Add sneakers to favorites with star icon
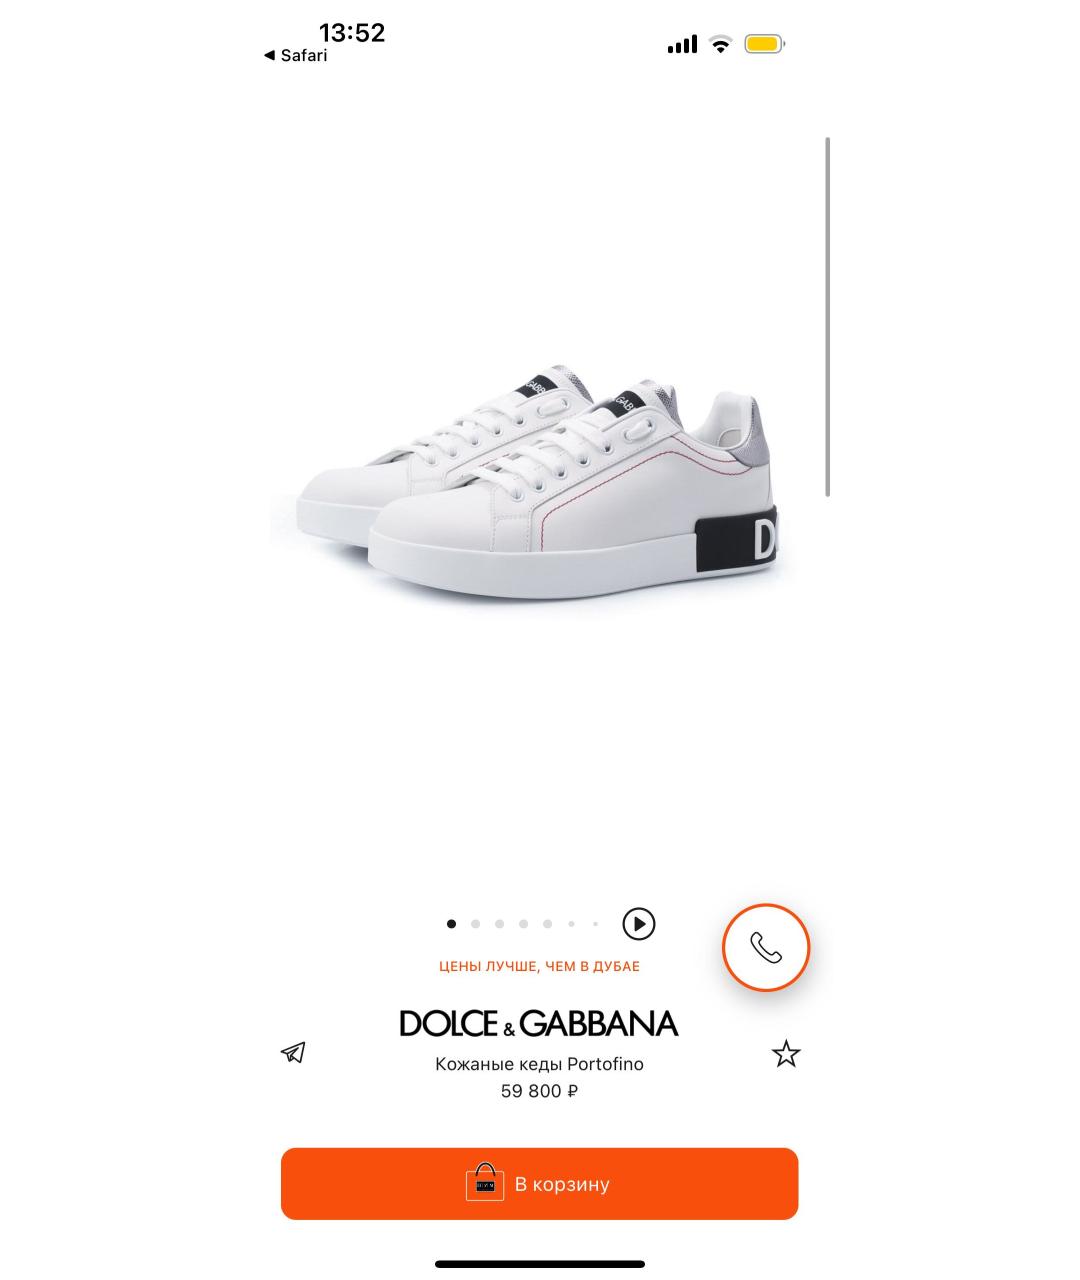This screenshot has height=1280, width=1080. [786, 1054]
